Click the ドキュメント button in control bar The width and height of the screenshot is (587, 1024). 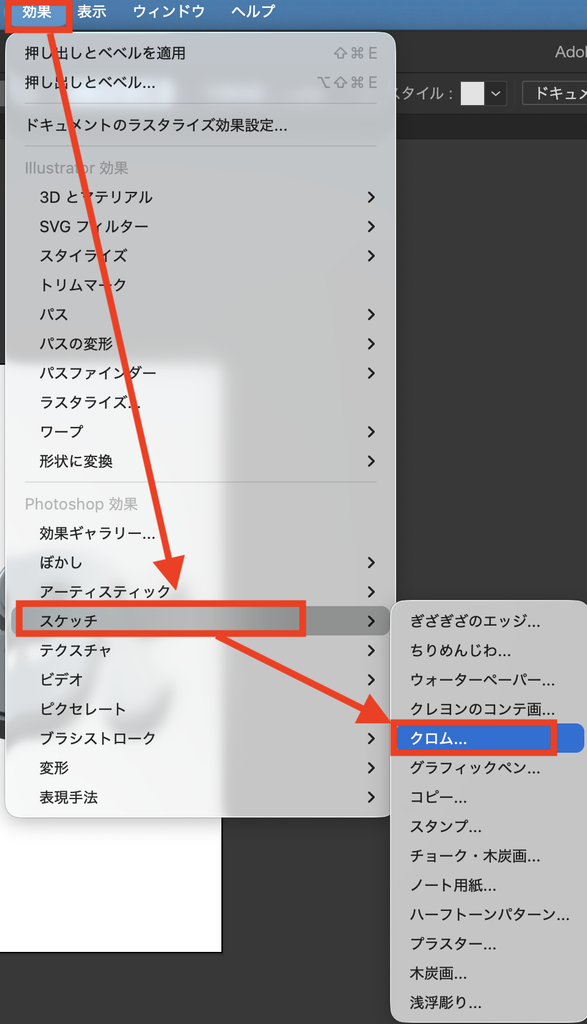point(556,93)
